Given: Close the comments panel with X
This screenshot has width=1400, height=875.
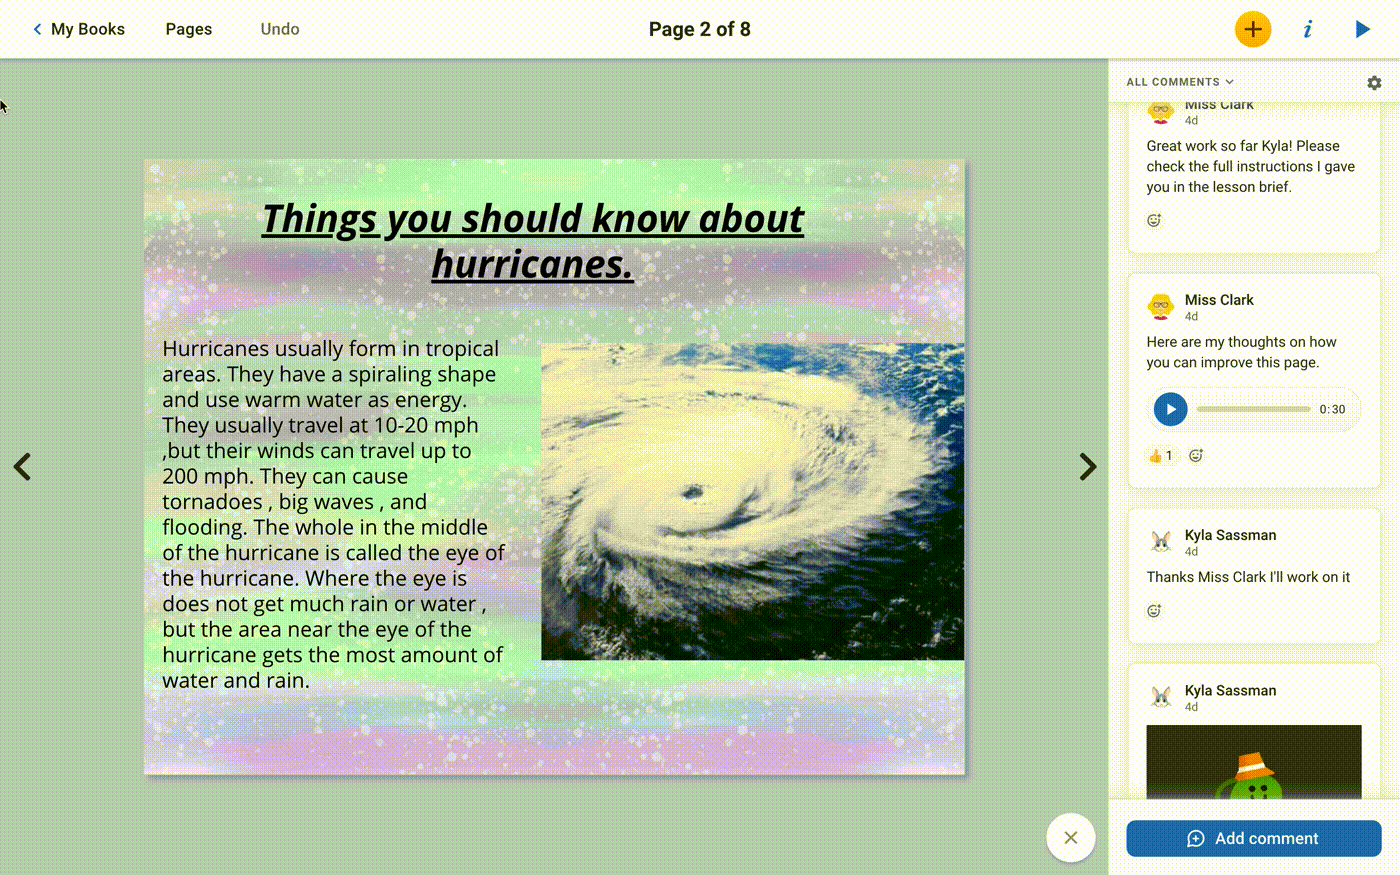Looking at the screenshot, I should (x=1070, y=838).
